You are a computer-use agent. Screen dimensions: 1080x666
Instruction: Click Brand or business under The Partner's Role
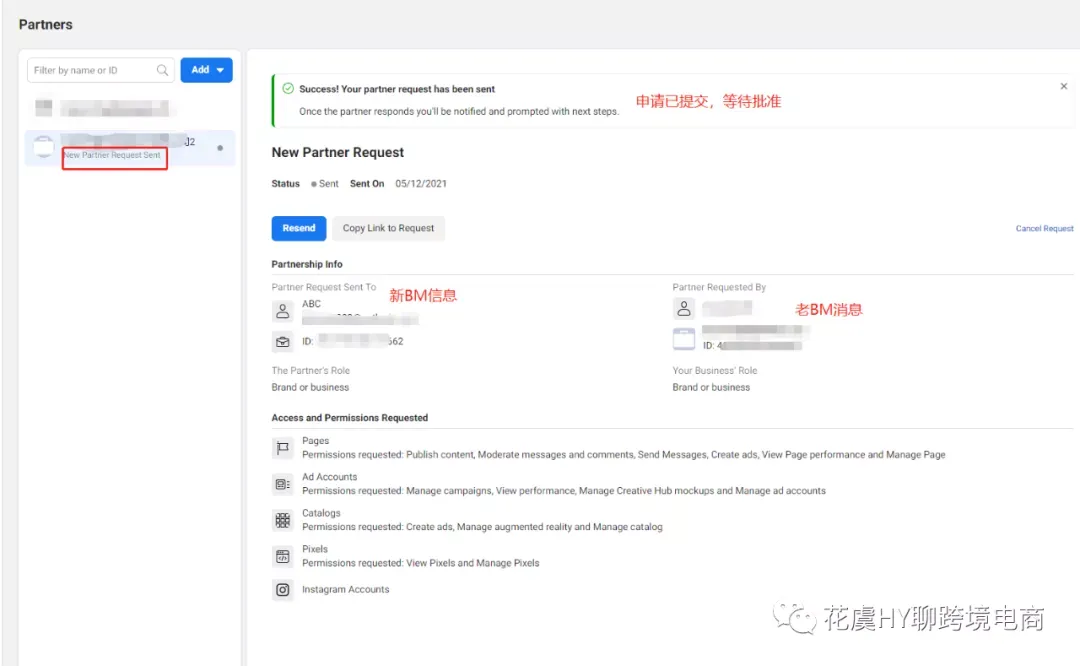tap(310, 387)
